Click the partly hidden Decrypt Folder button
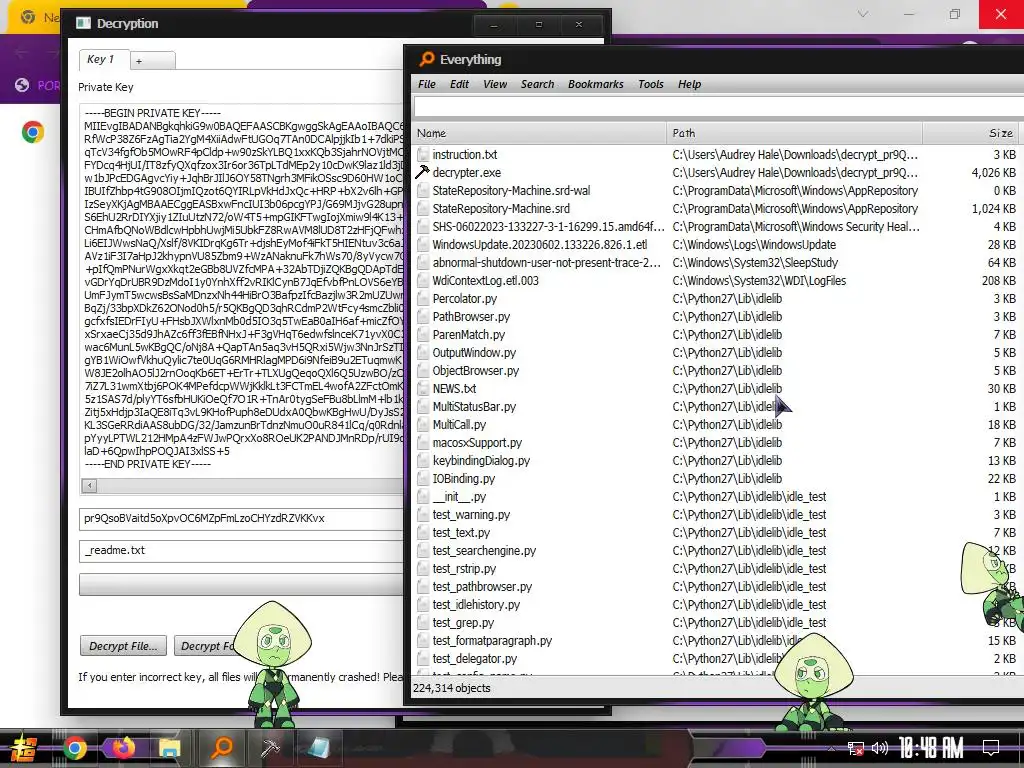Image resolution: width=1024 pixels, height=768 pixels. (206, 646)
